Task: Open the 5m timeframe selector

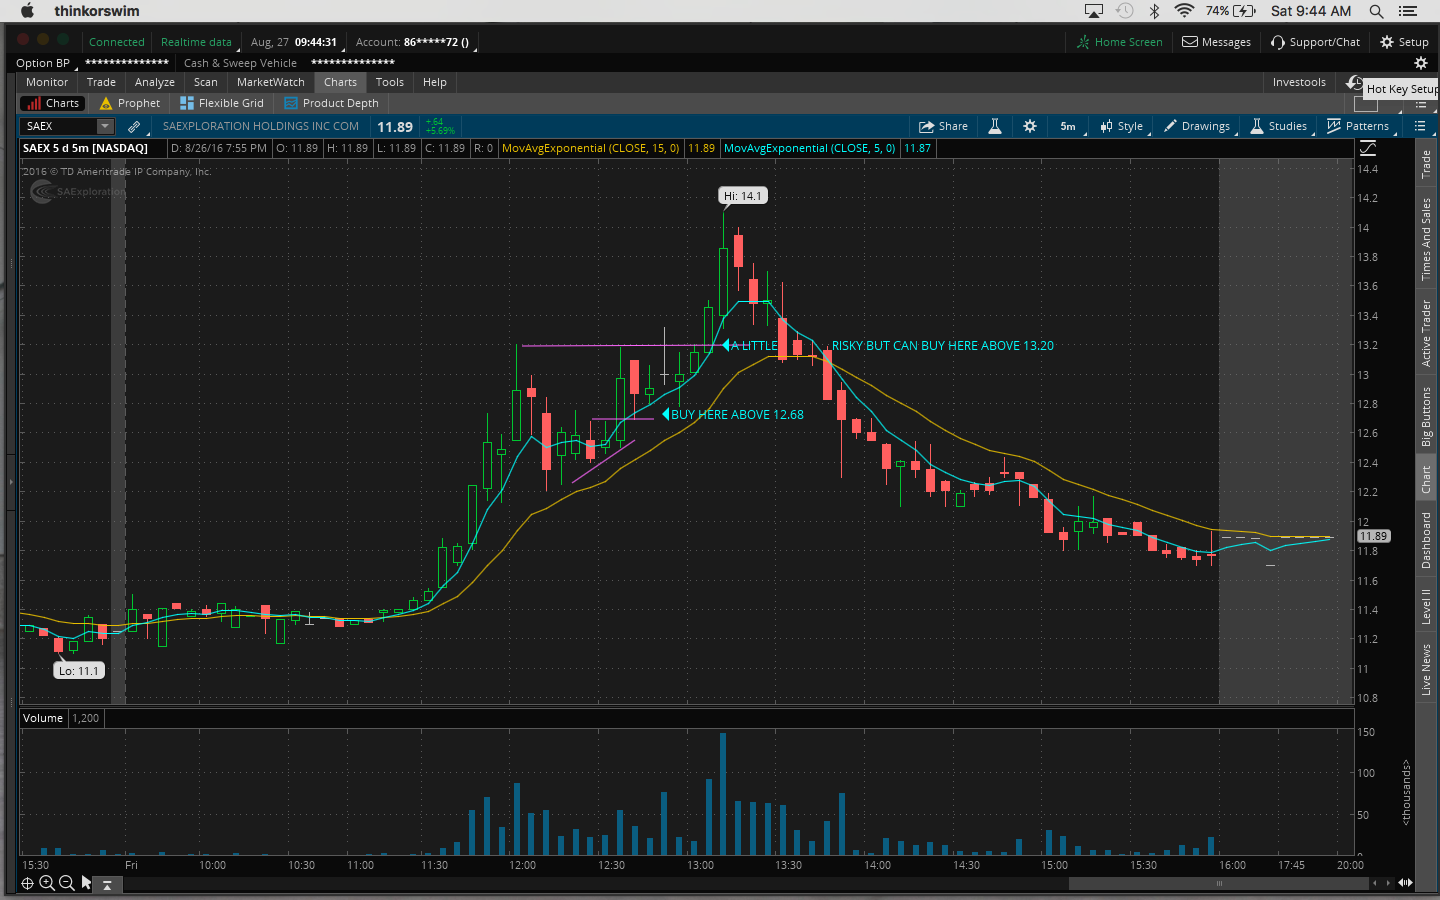Action: [1068, 126]
